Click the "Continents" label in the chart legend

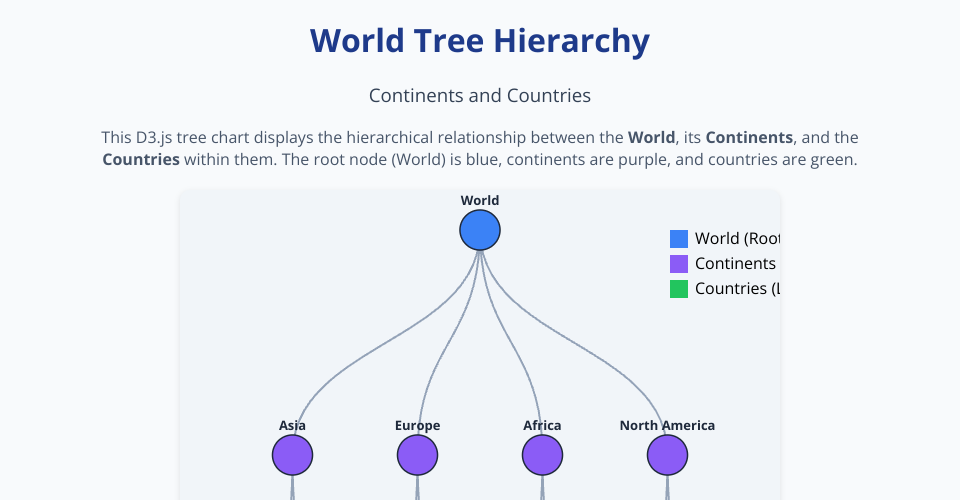[735, 264]
